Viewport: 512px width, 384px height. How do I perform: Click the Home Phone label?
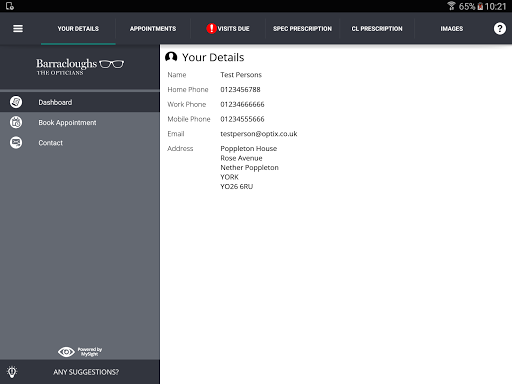pyautogui.click(x=188, y=89)
